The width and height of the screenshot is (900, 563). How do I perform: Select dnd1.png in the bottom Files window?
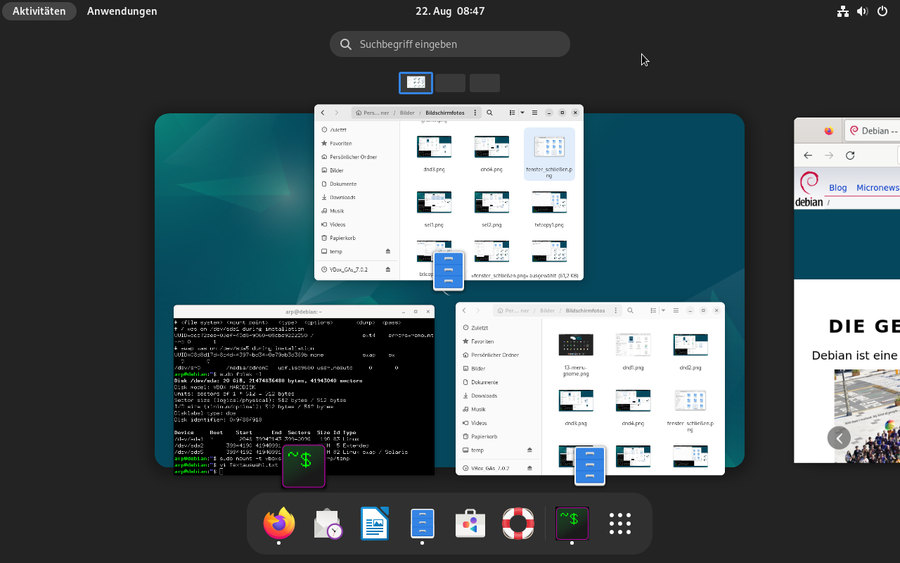(633, 351)
